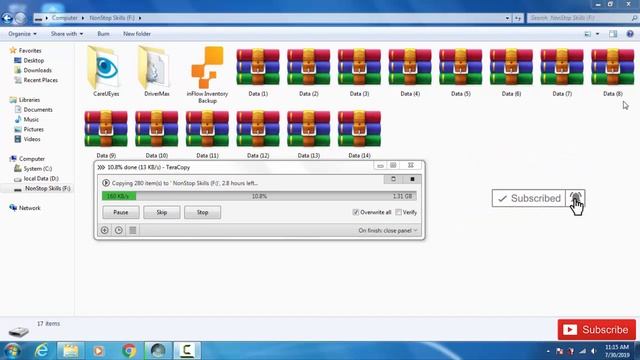
Task: Open Google Chrome from the taskbar
Action: click(x=129, y=351)
